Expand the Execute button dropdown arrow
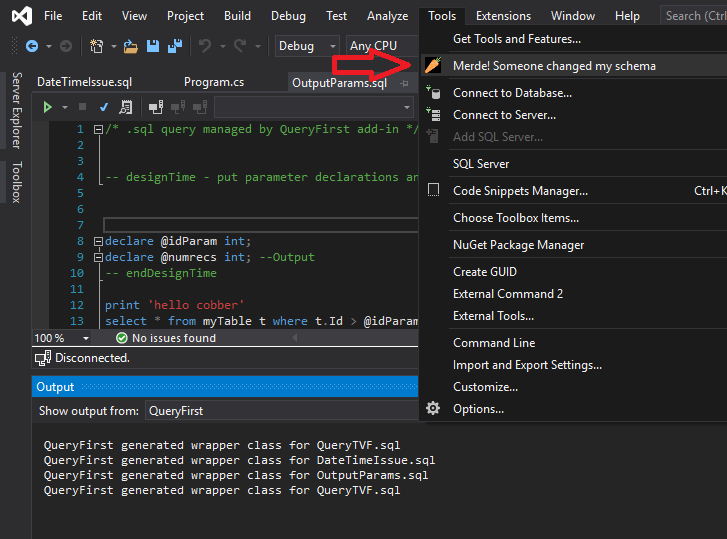 pyautogui.click(x=65, y=108)
